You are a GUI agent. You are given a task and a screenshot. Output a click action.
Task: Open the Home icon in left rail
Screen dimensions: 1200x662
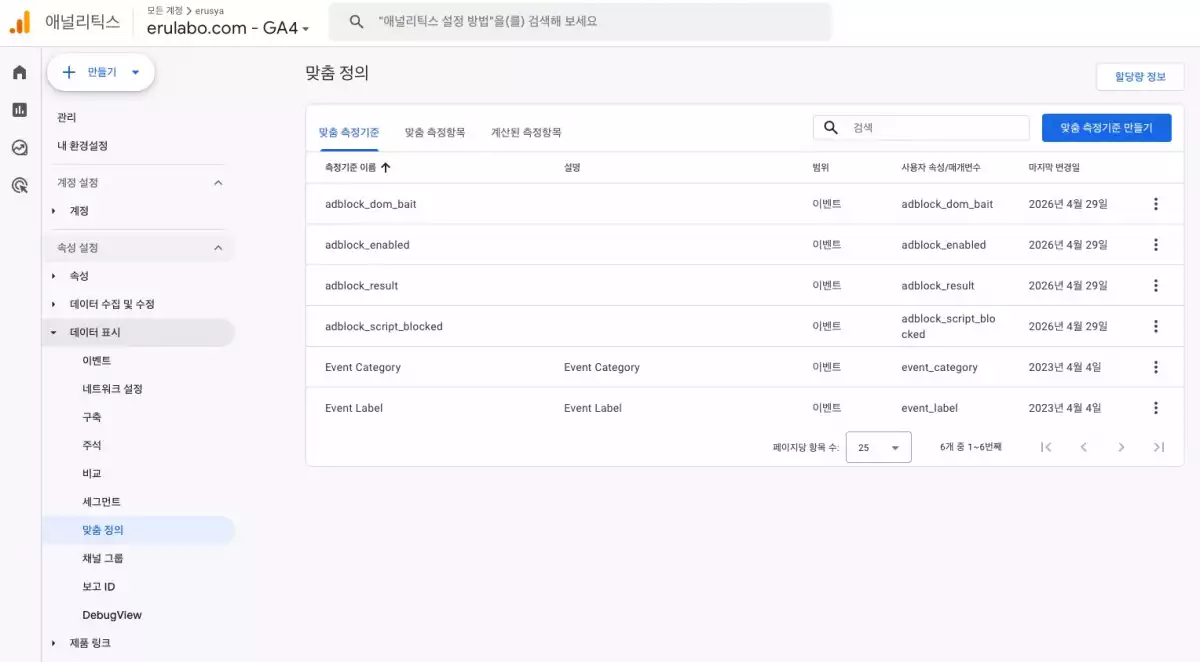(x=19, y=72)
